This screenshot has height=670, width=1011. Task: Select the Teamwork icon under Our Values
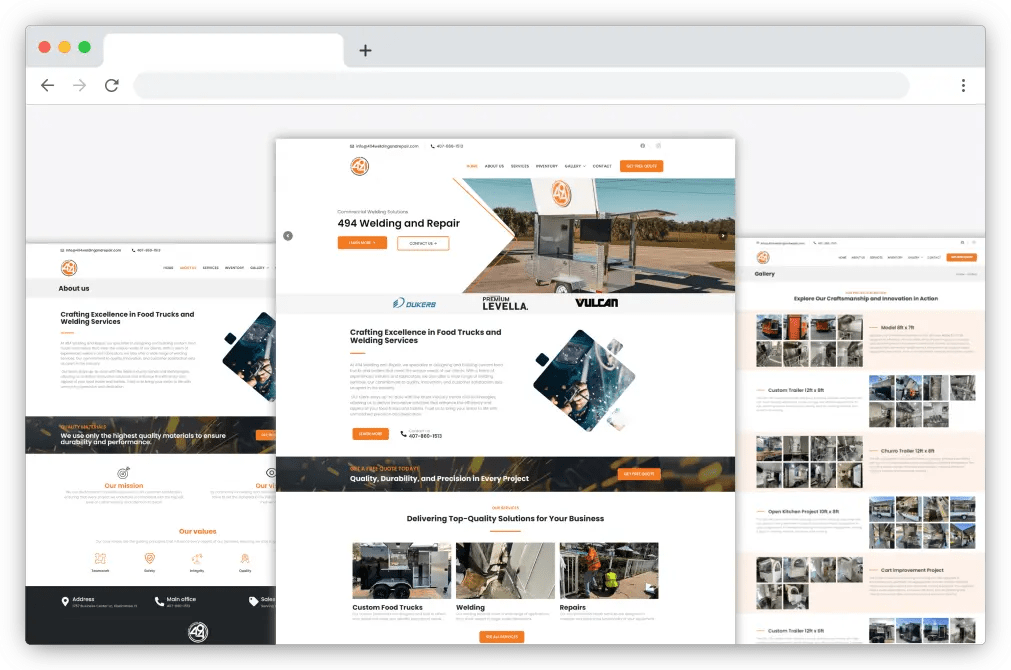pos(100,560)
